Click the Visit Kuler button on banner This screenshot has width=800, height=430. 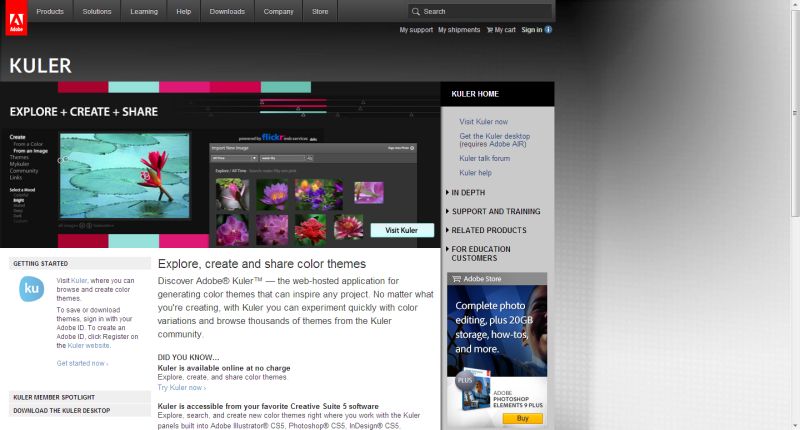[402, 230]
